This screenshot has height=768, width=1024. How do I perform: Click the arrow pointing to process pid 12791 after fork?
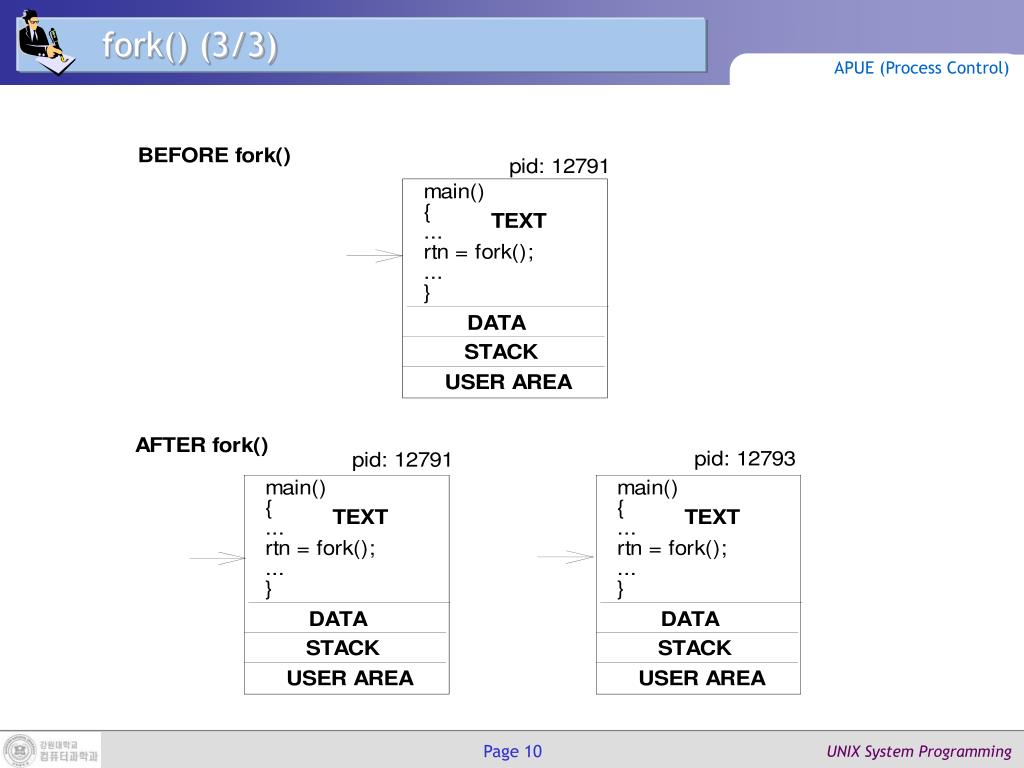217,558
